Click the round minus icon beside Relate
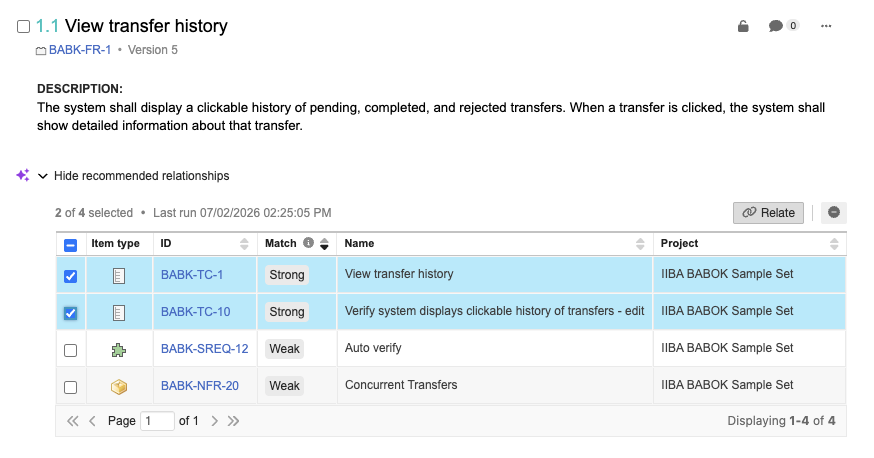This screenshot has height=458, width=874. point(834,212)
